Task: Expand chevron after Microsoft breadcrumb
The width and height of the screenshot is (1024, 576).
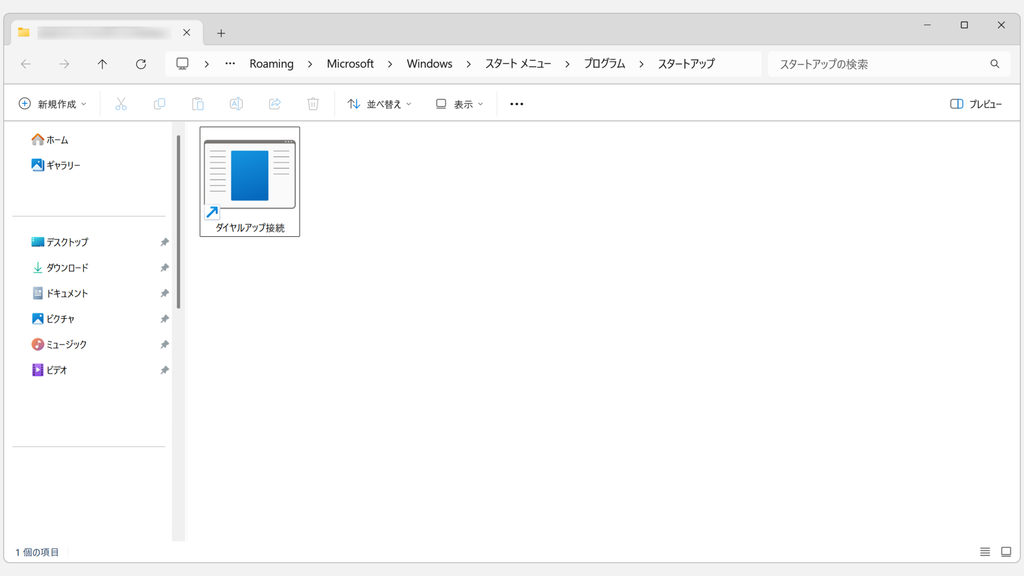Action: click(x=390, y=64)
